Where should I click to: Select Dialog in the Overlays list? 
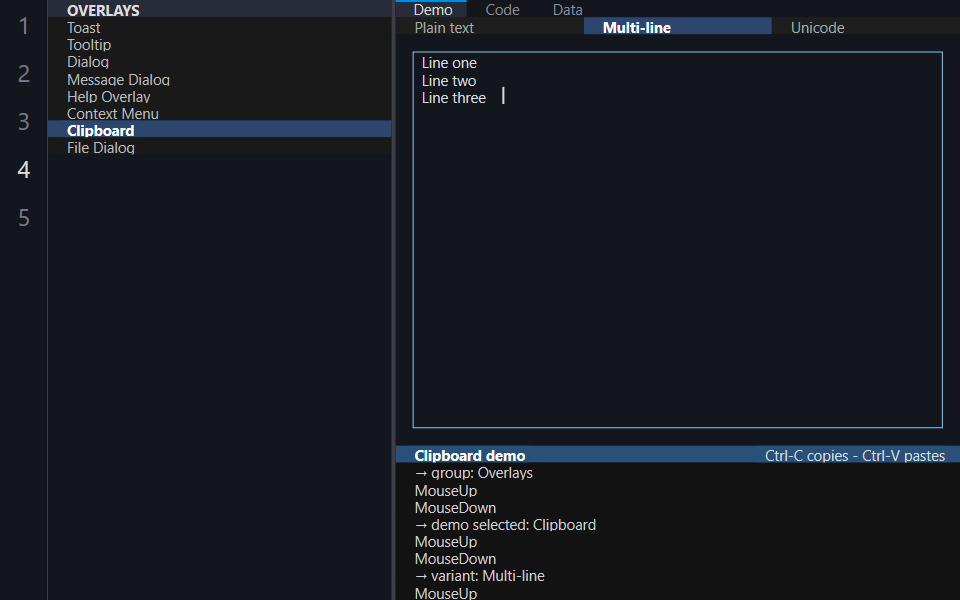point(219,62)
